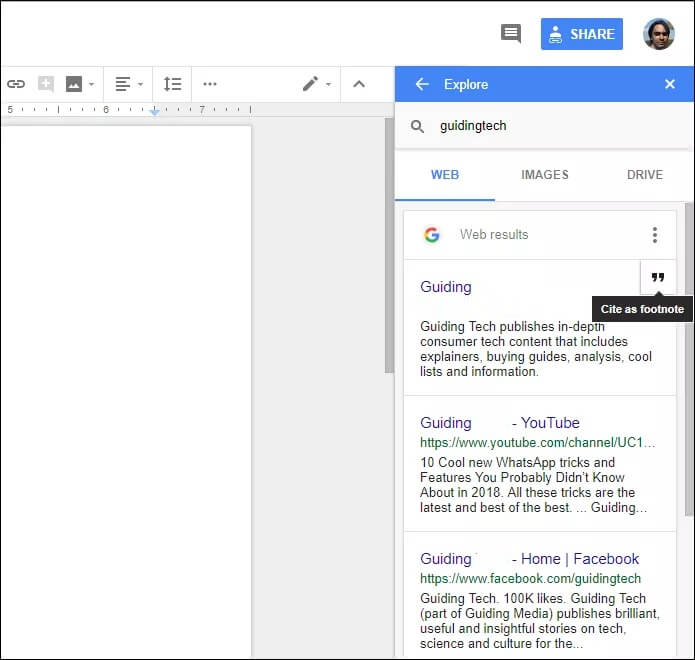695x660 pixels.
Task: Switch to the IMAGES tab
Action: click(545, 175)
